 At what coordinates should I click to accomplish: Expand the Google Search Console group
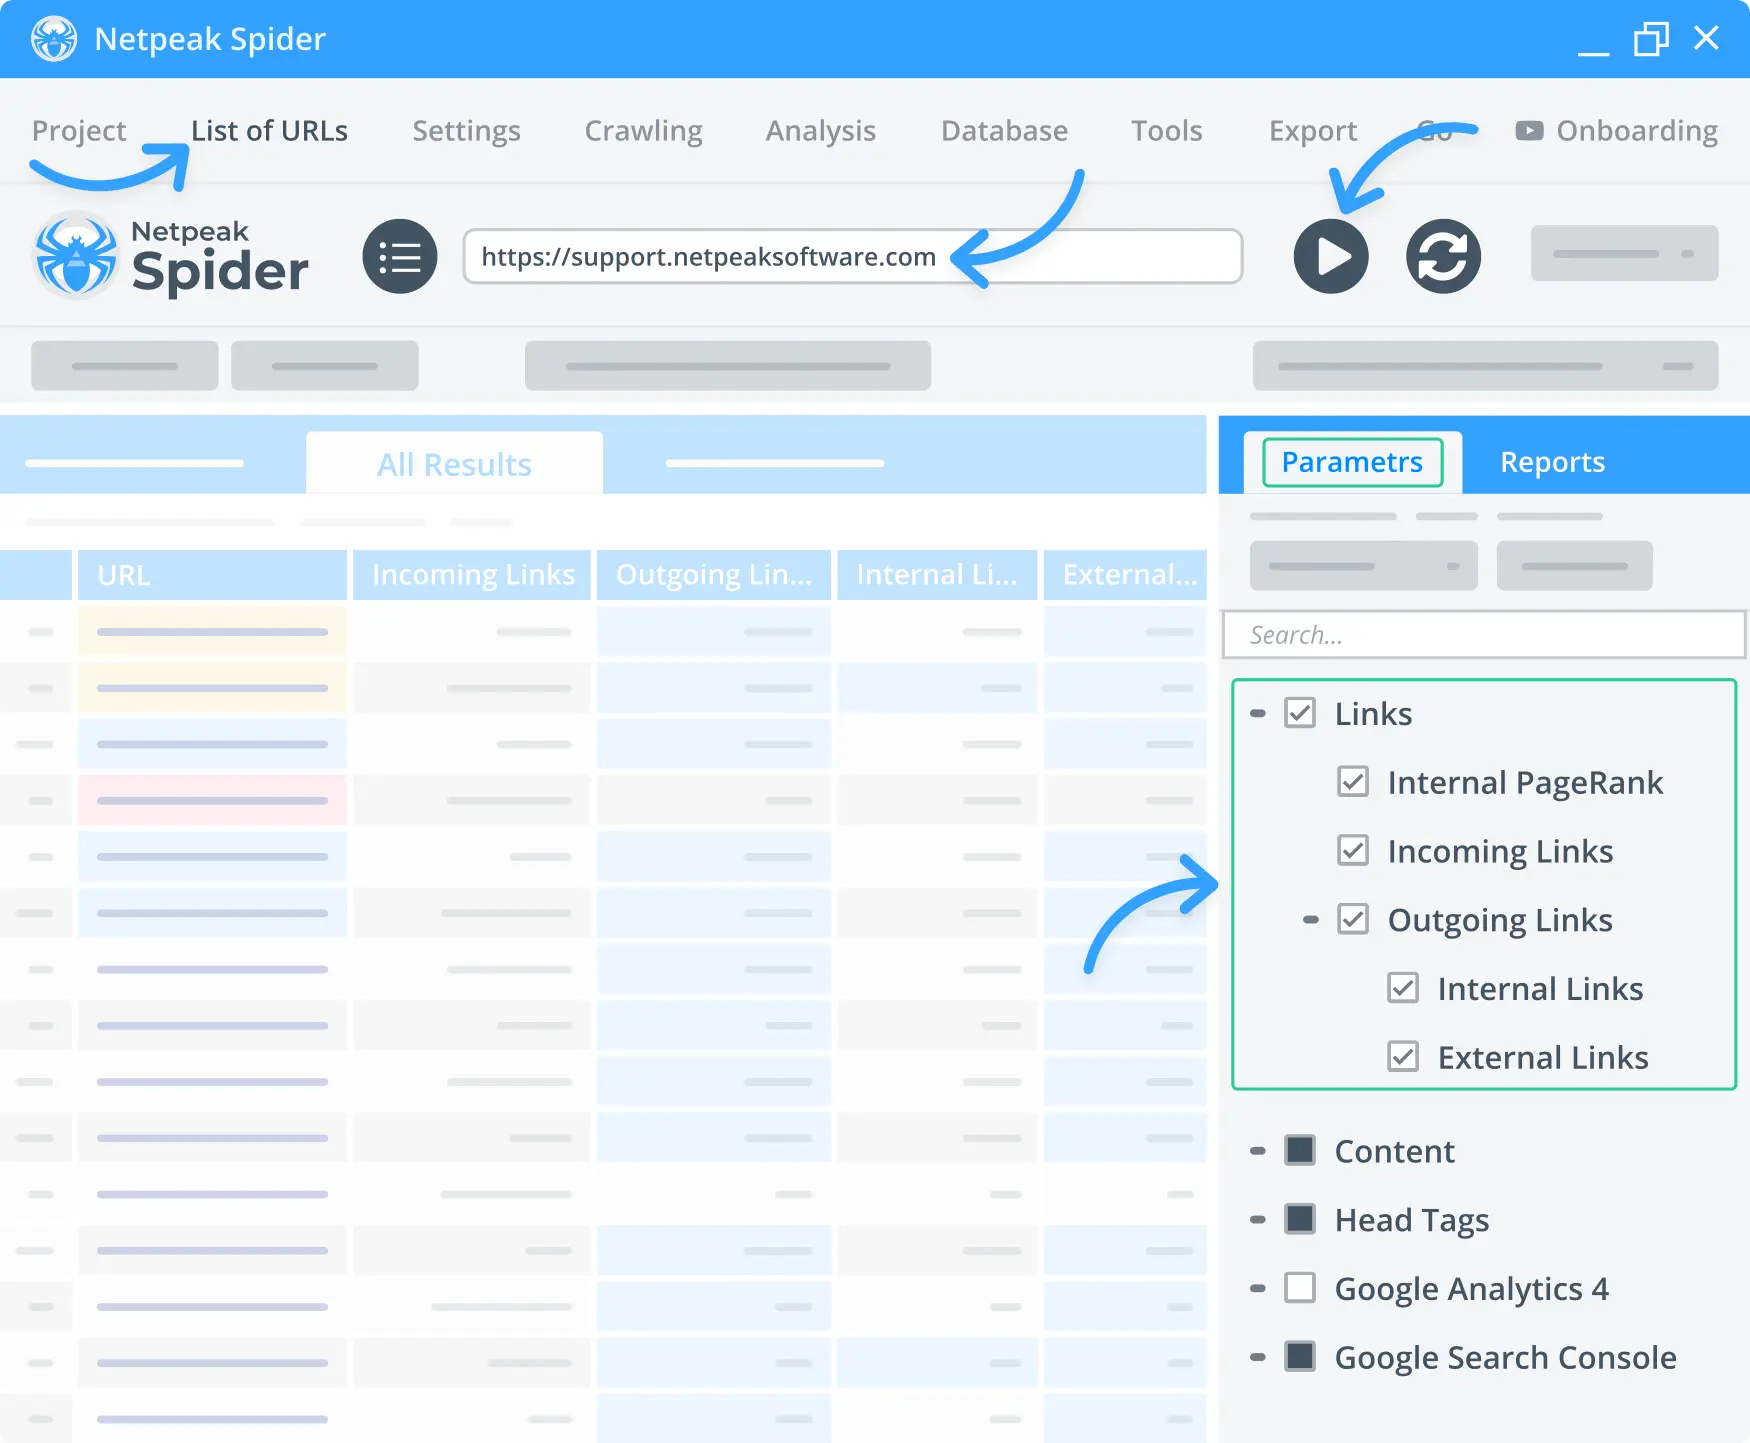coord(1258,1357)
